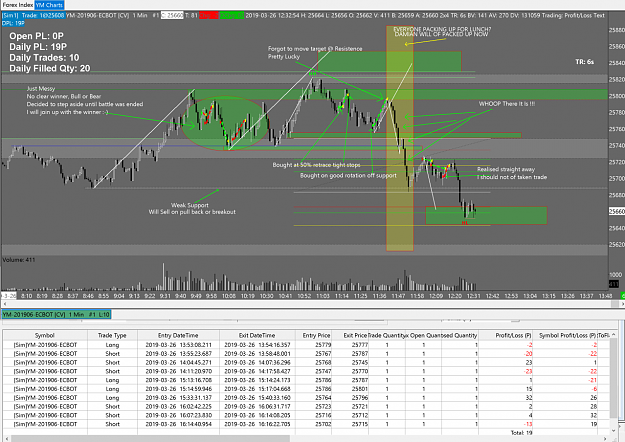625x442 pixels.
Task: Select the Short trade entered at 13:55:23.687
Action: (x=306, y=354)
